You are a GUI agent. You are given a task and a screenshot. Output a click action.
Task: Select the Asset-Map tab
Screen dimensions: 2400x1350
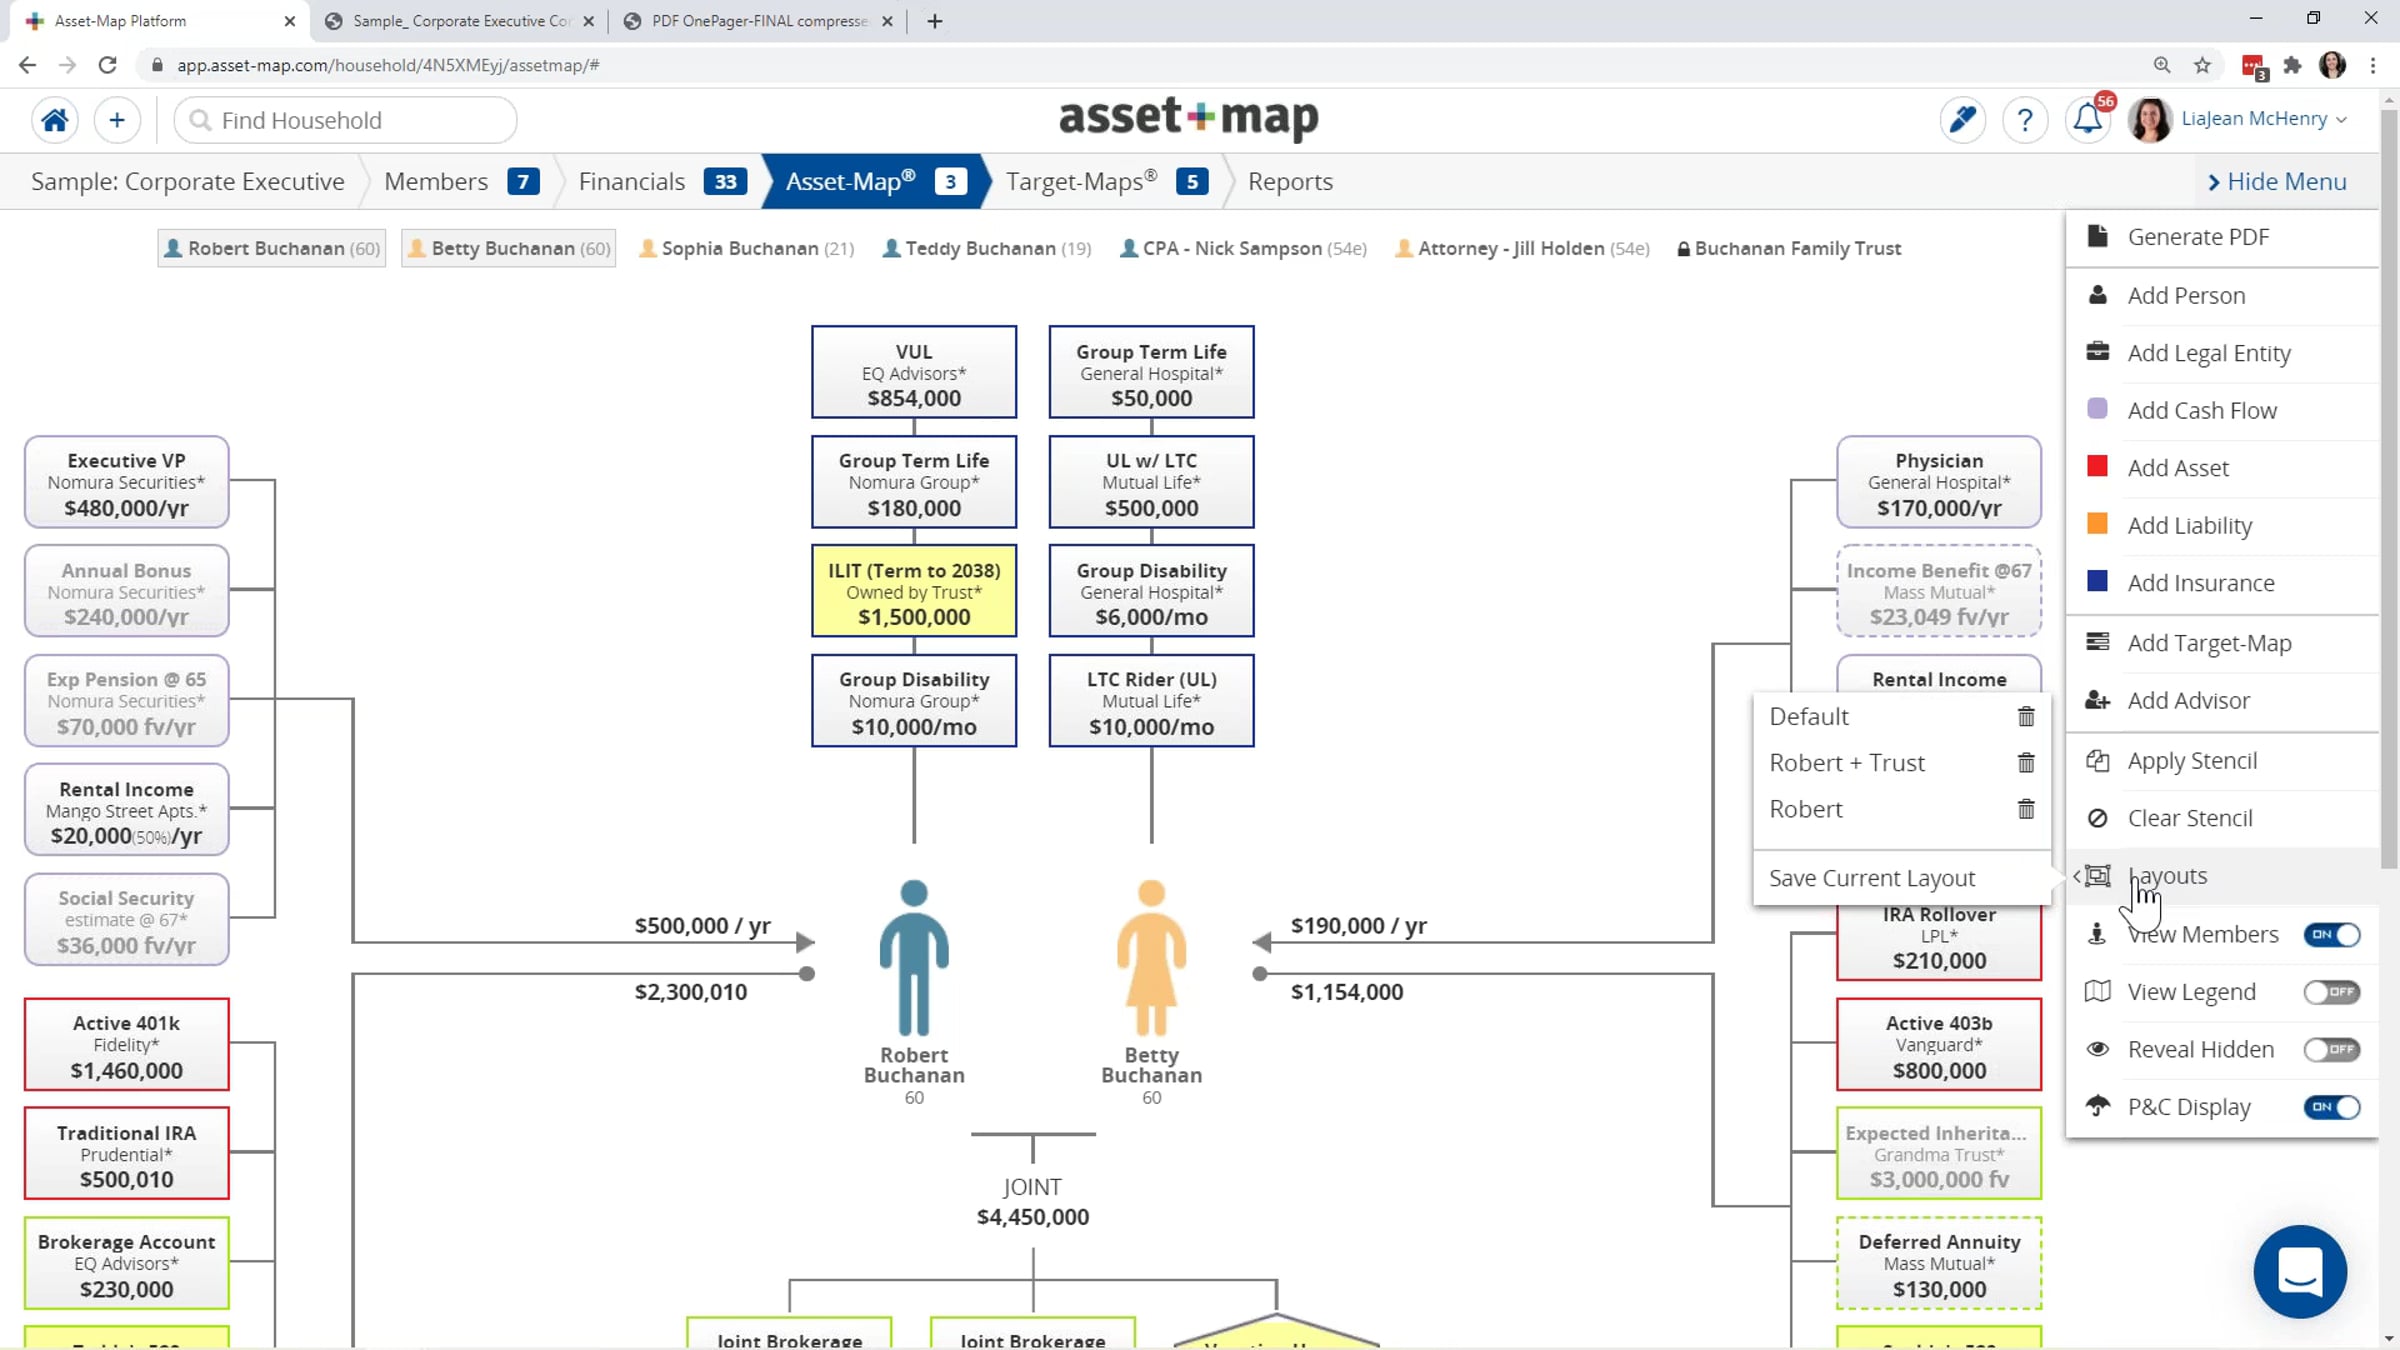876,182
